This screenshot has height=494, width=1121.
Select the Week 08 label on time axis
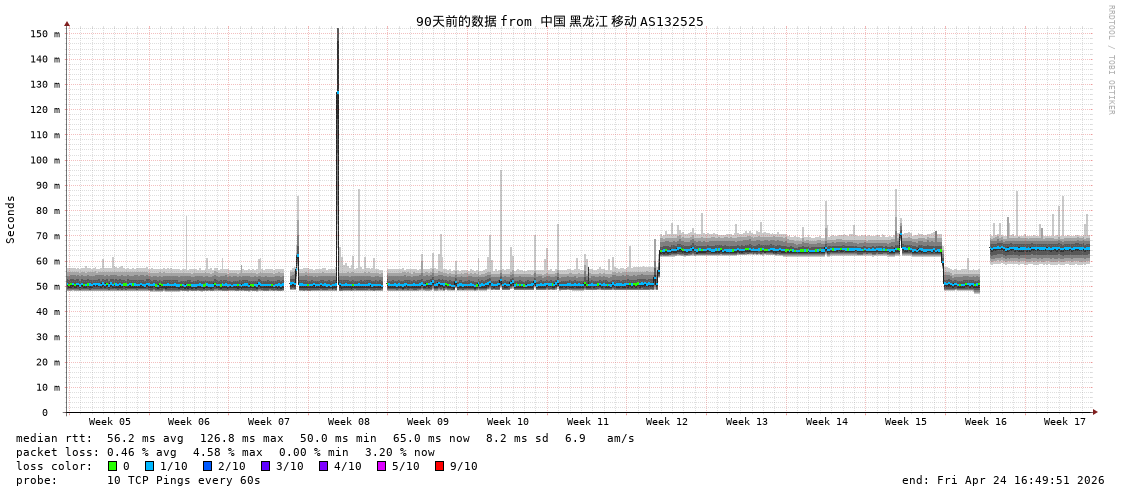point(348,422)
